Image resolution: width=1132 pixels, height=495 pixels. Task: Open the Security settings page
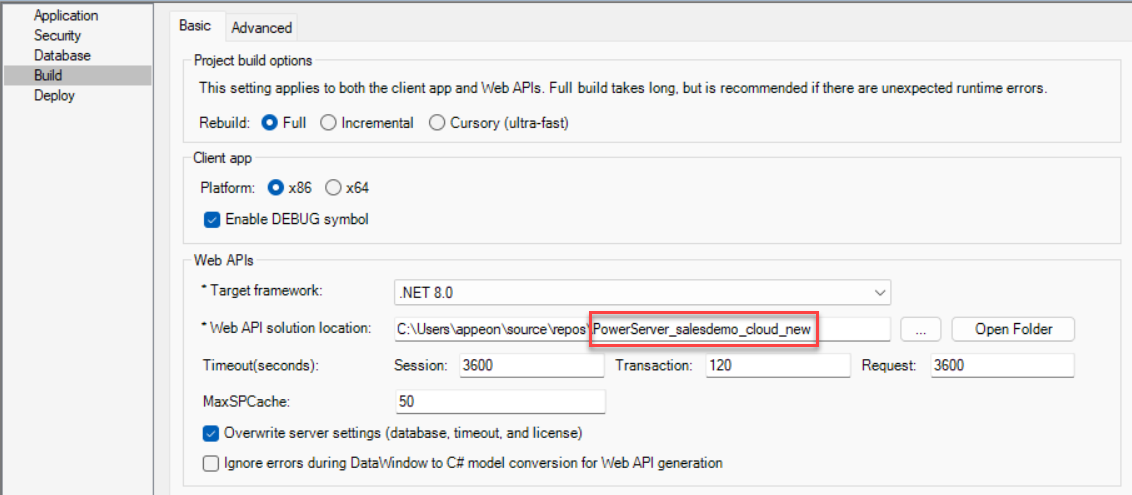[58, 36]
